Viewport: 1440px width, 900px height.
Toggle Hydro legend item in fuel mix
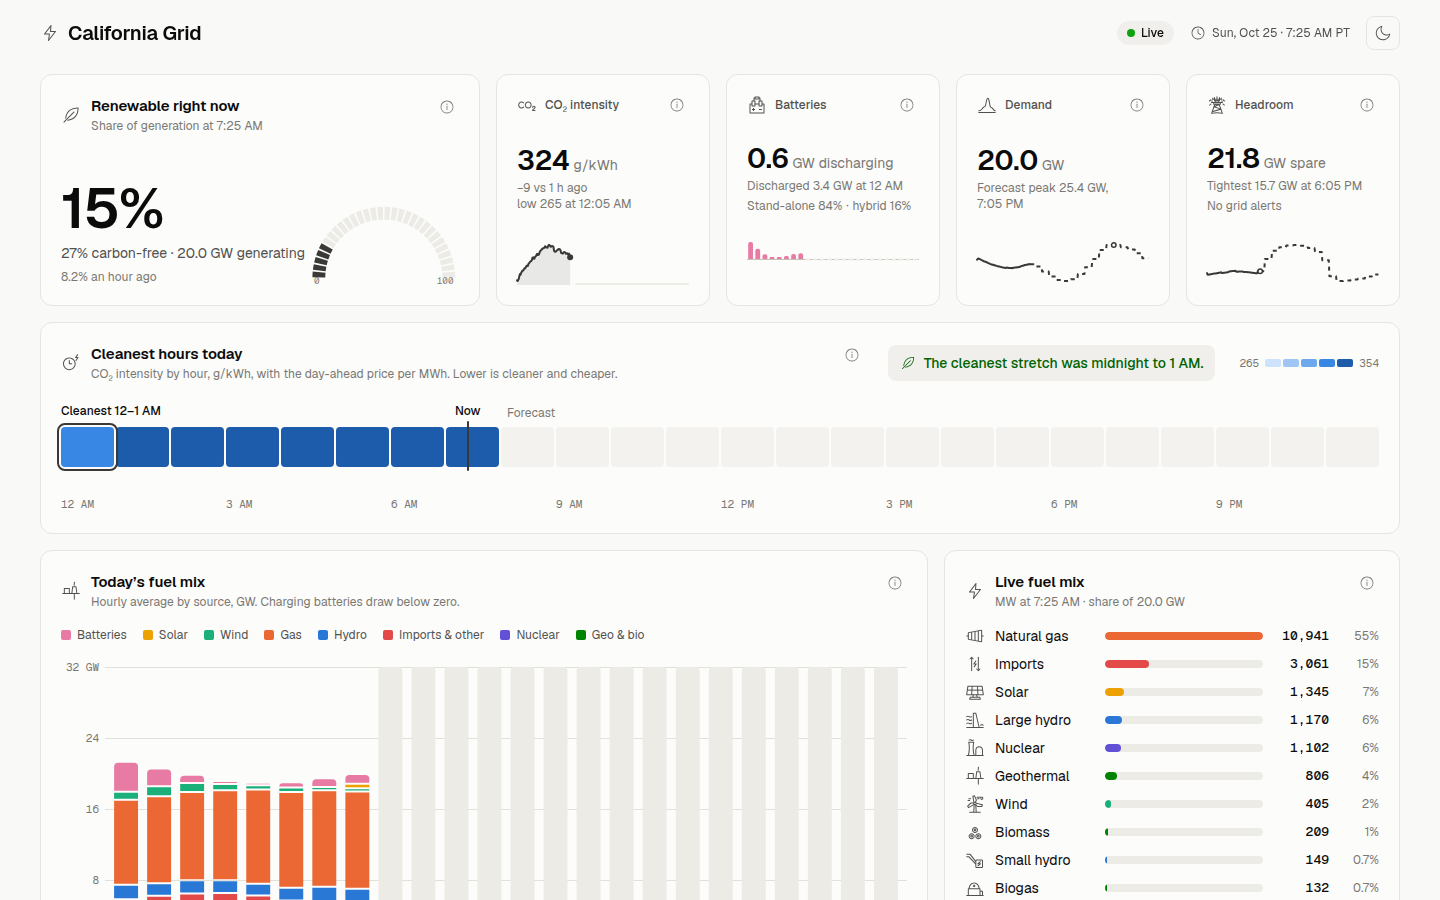(x=342, y=635)
